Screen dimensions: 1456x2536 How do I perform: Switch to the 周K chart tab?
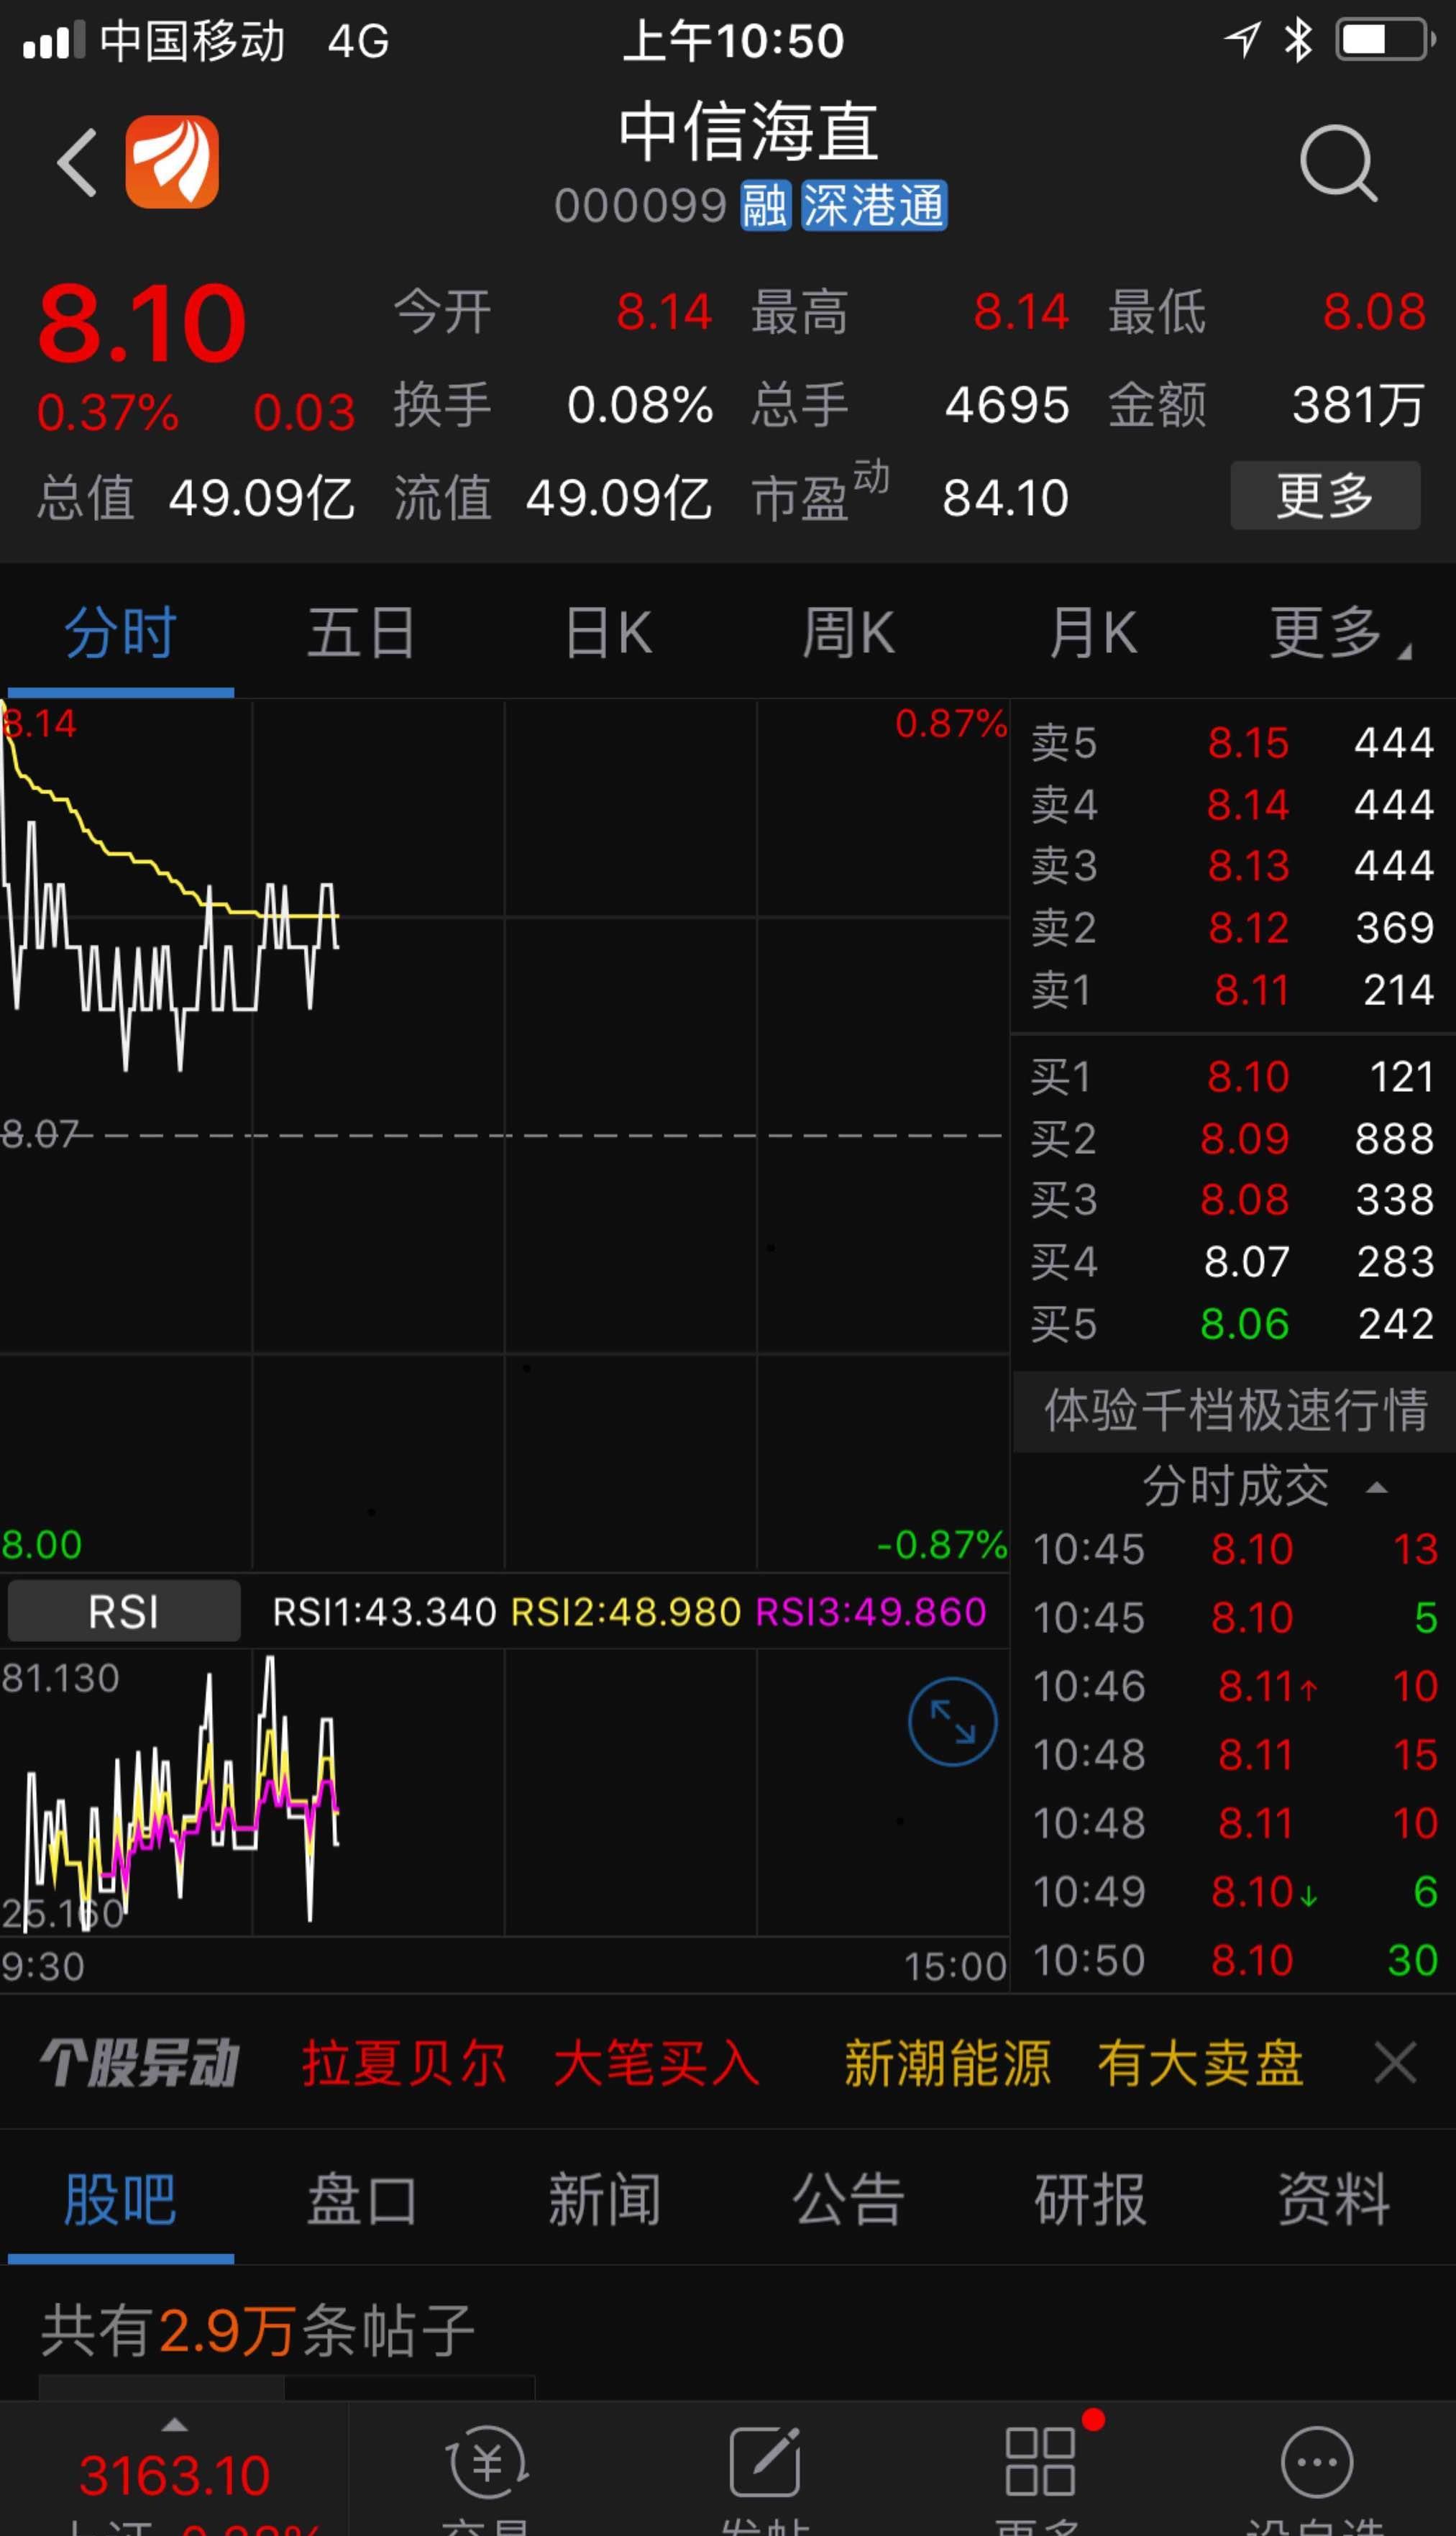pyautogui.click(x=849, y=633)
